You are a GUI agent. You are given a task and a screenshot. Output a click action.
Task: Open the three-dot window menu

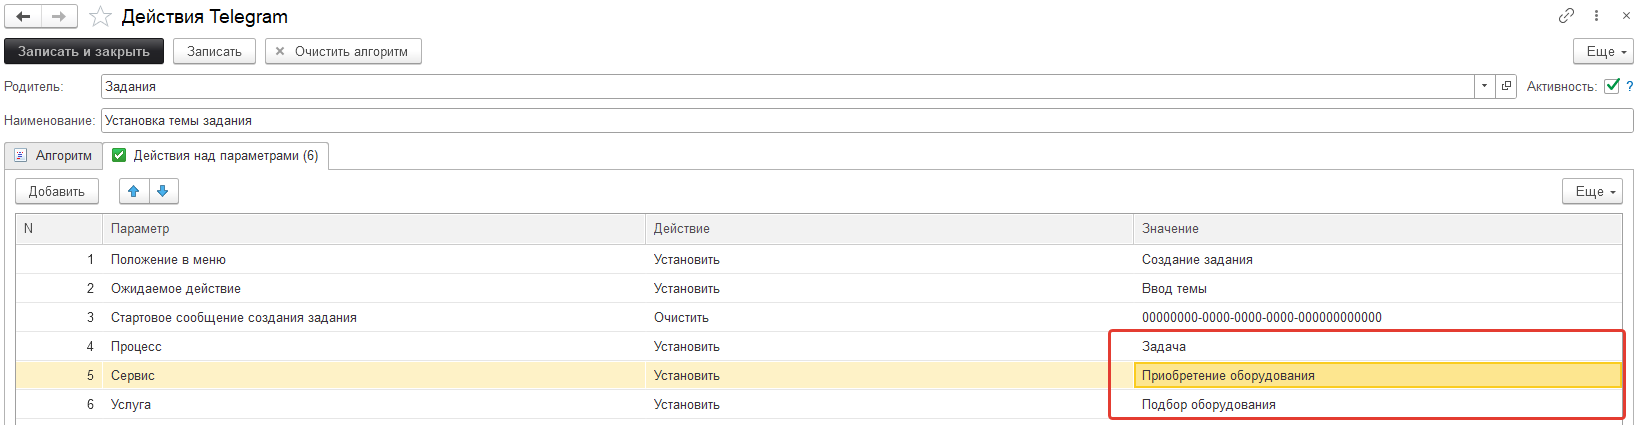(1597, 16)
